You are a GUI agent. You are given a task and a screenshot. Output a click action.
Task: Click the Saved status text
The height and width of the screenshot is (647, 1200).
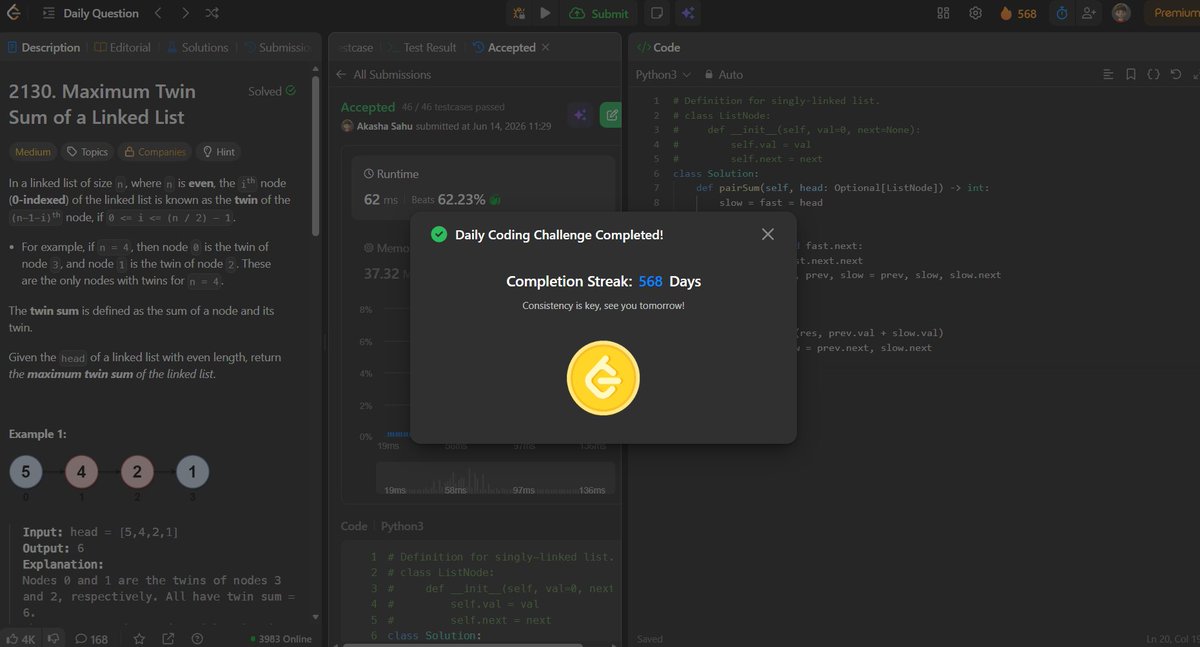click(x=650, y=639)
